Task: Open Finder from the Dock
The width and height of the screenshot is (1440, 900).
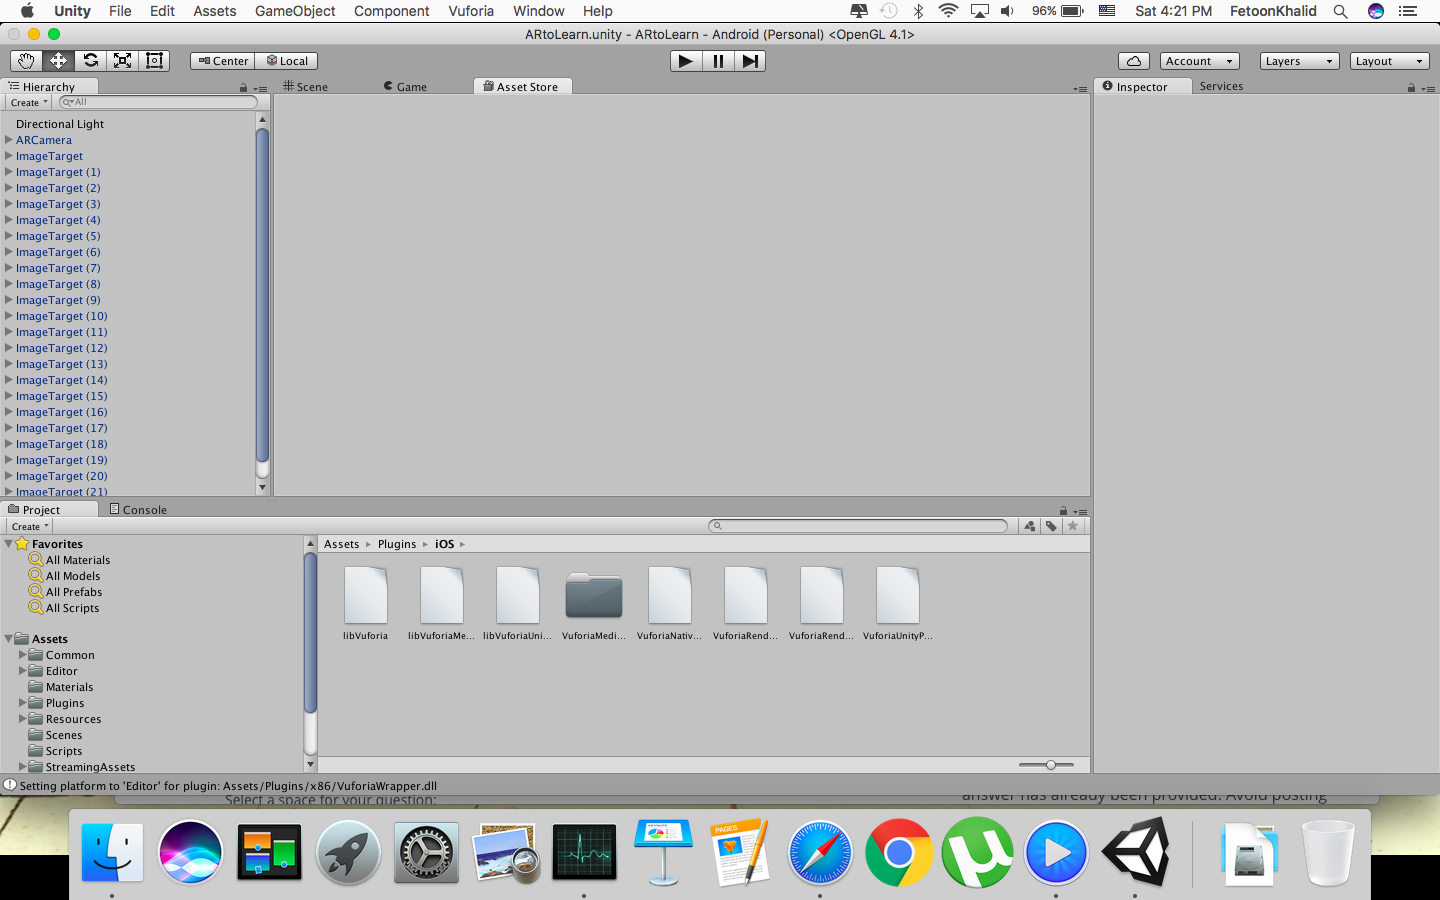Action: coord(112,853)
